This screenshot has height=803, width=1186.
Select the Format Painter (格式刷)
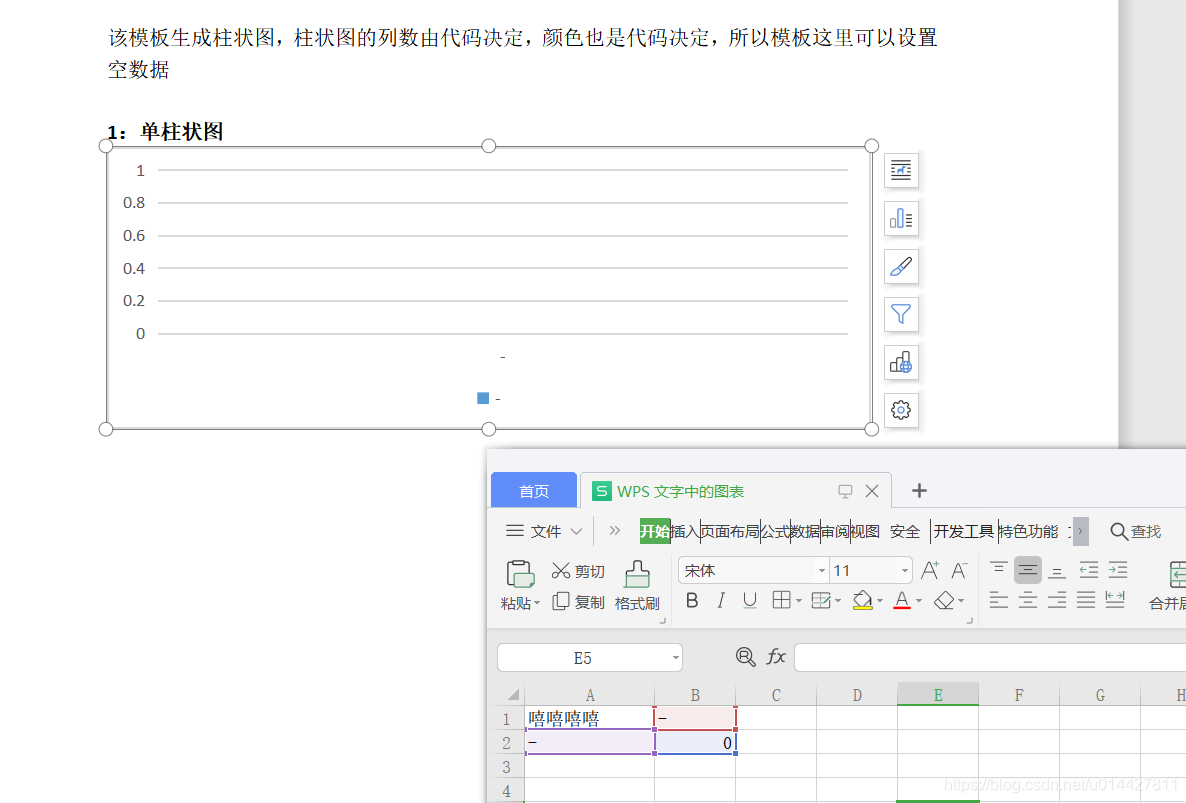point(637,586)
